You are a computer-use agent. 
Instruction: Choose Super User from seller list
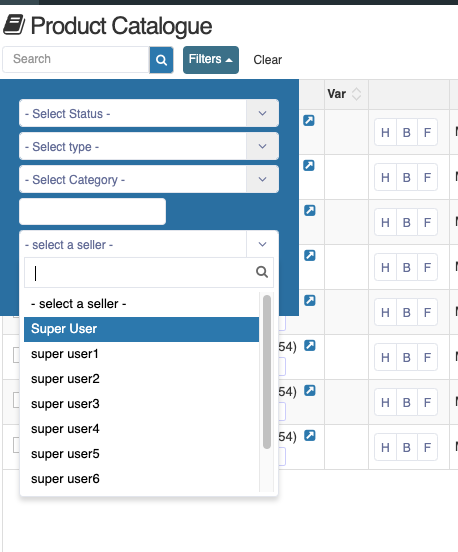point(142,329)
